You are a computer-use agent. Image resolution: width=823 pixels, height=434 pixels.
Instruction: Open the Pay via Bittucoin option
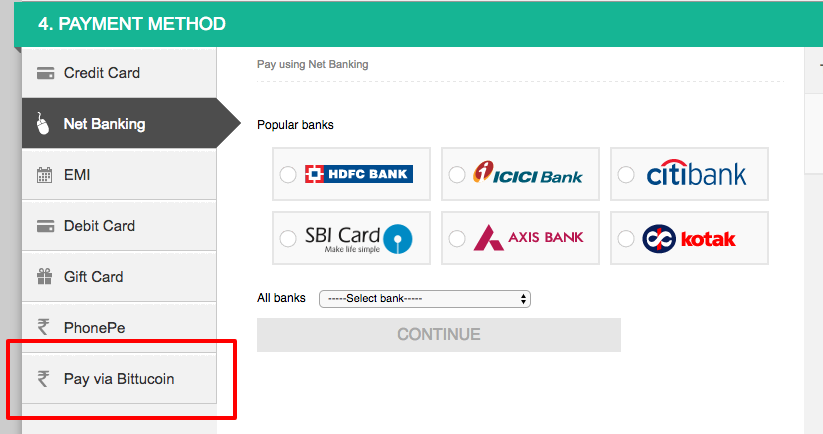point(119,378)
